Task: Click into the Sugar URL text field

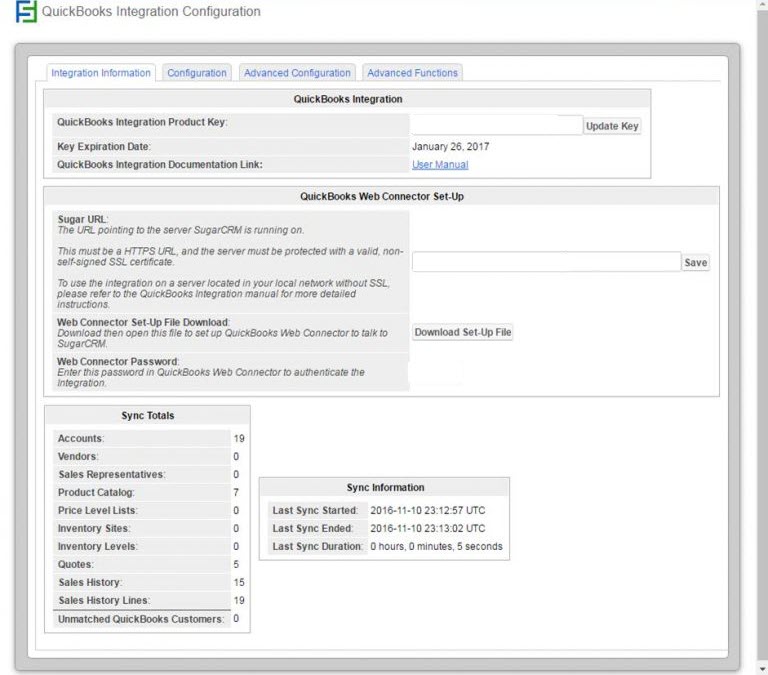Action: (x=546, y=262)
